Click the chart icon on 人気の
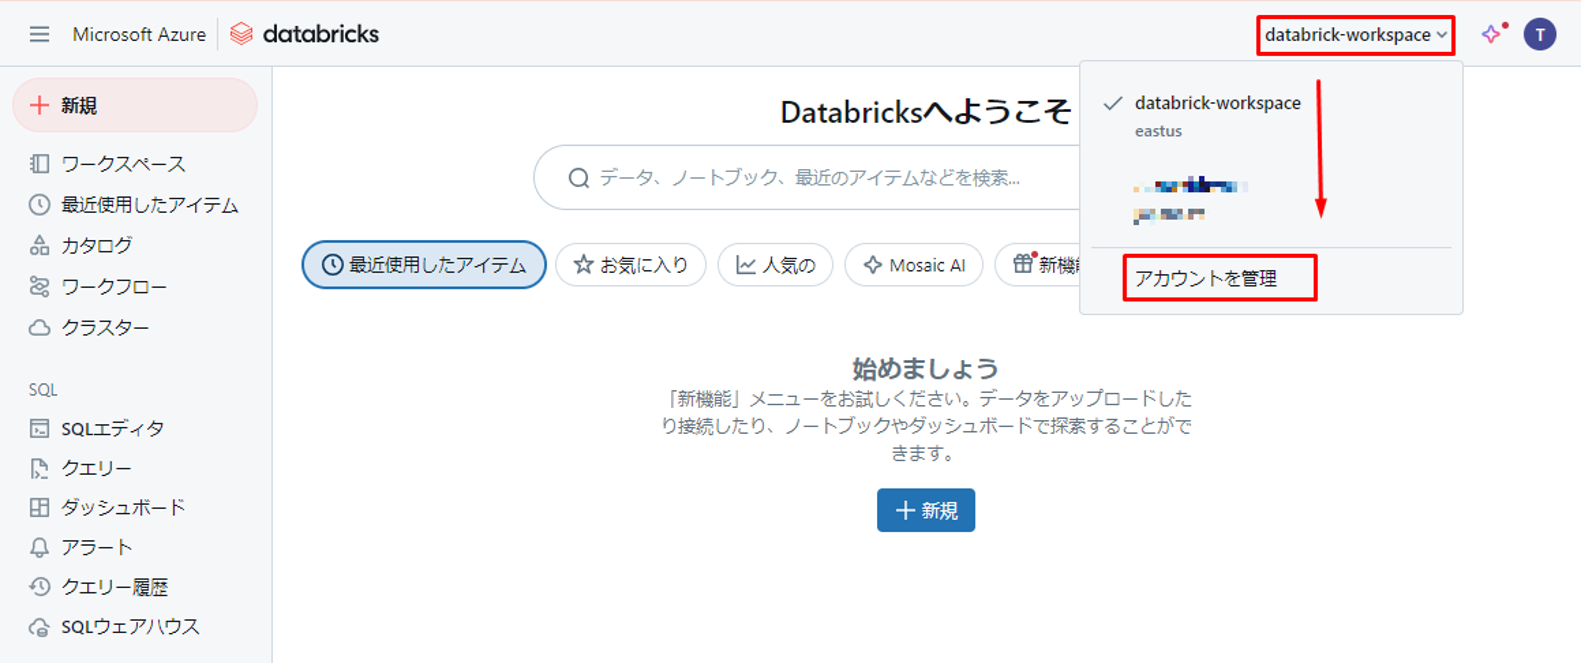The height and width of the screenshot is (663, 1581). pyautogui.click(x=746, y=265)
